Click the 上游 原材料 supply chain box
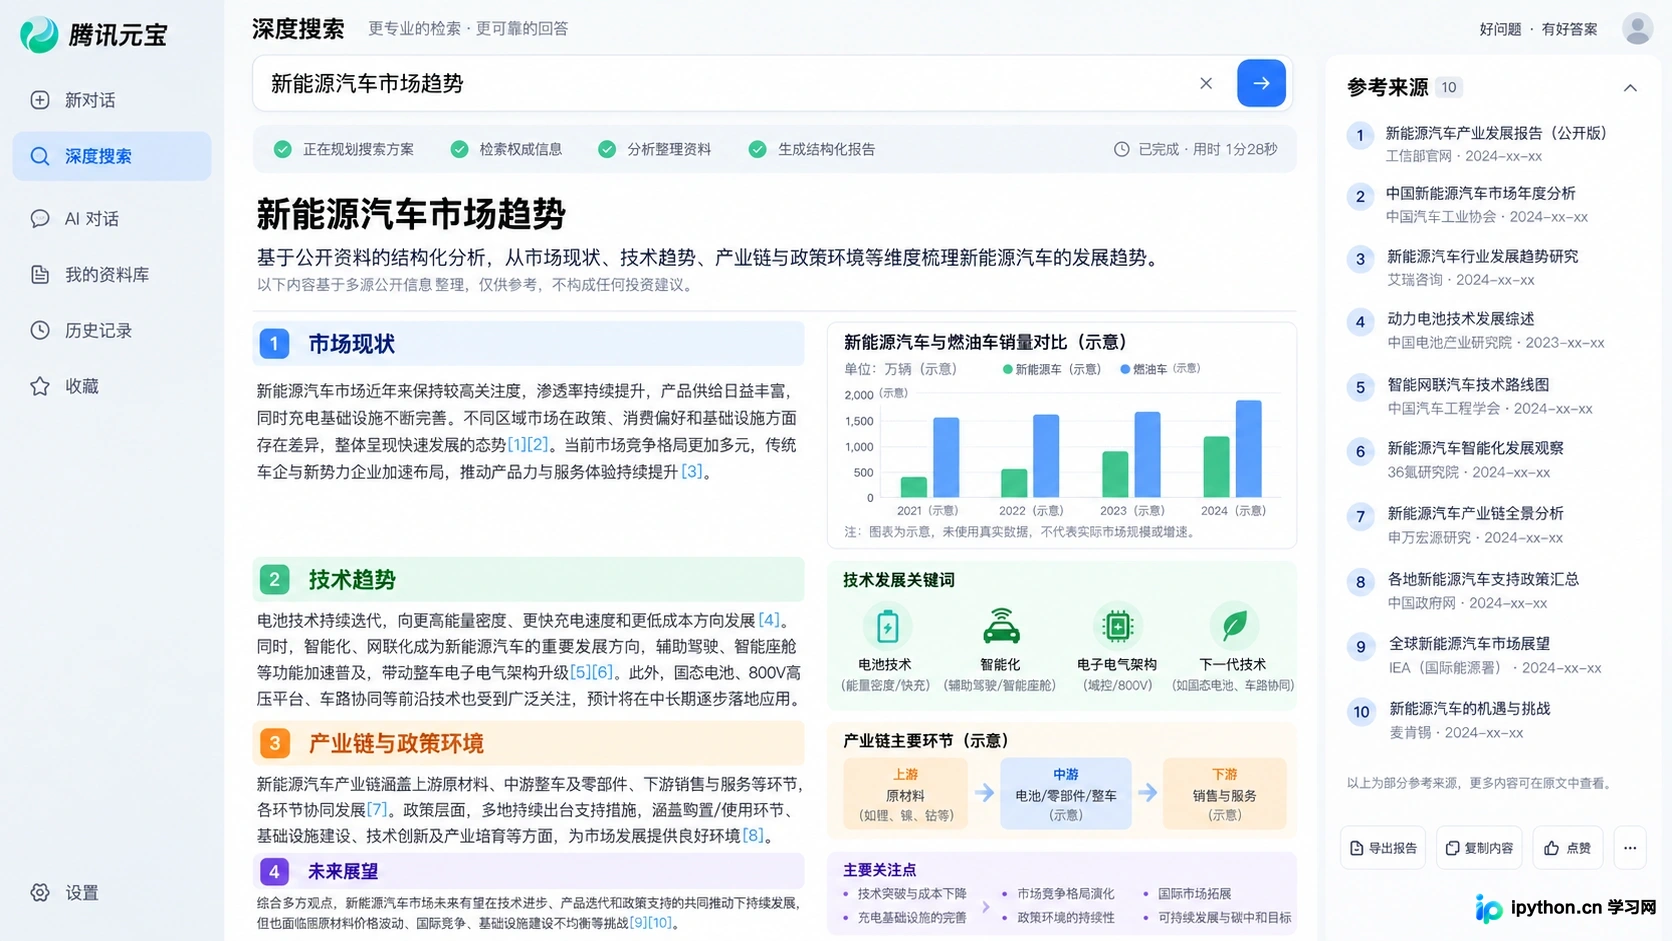 click(906, 794)
